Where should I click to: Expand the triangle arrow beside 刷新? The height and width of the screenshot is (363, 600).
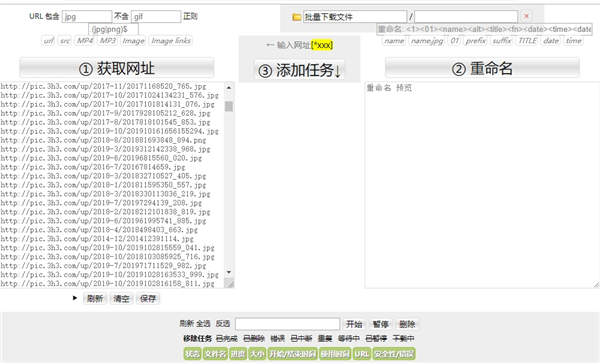[75, 298]
